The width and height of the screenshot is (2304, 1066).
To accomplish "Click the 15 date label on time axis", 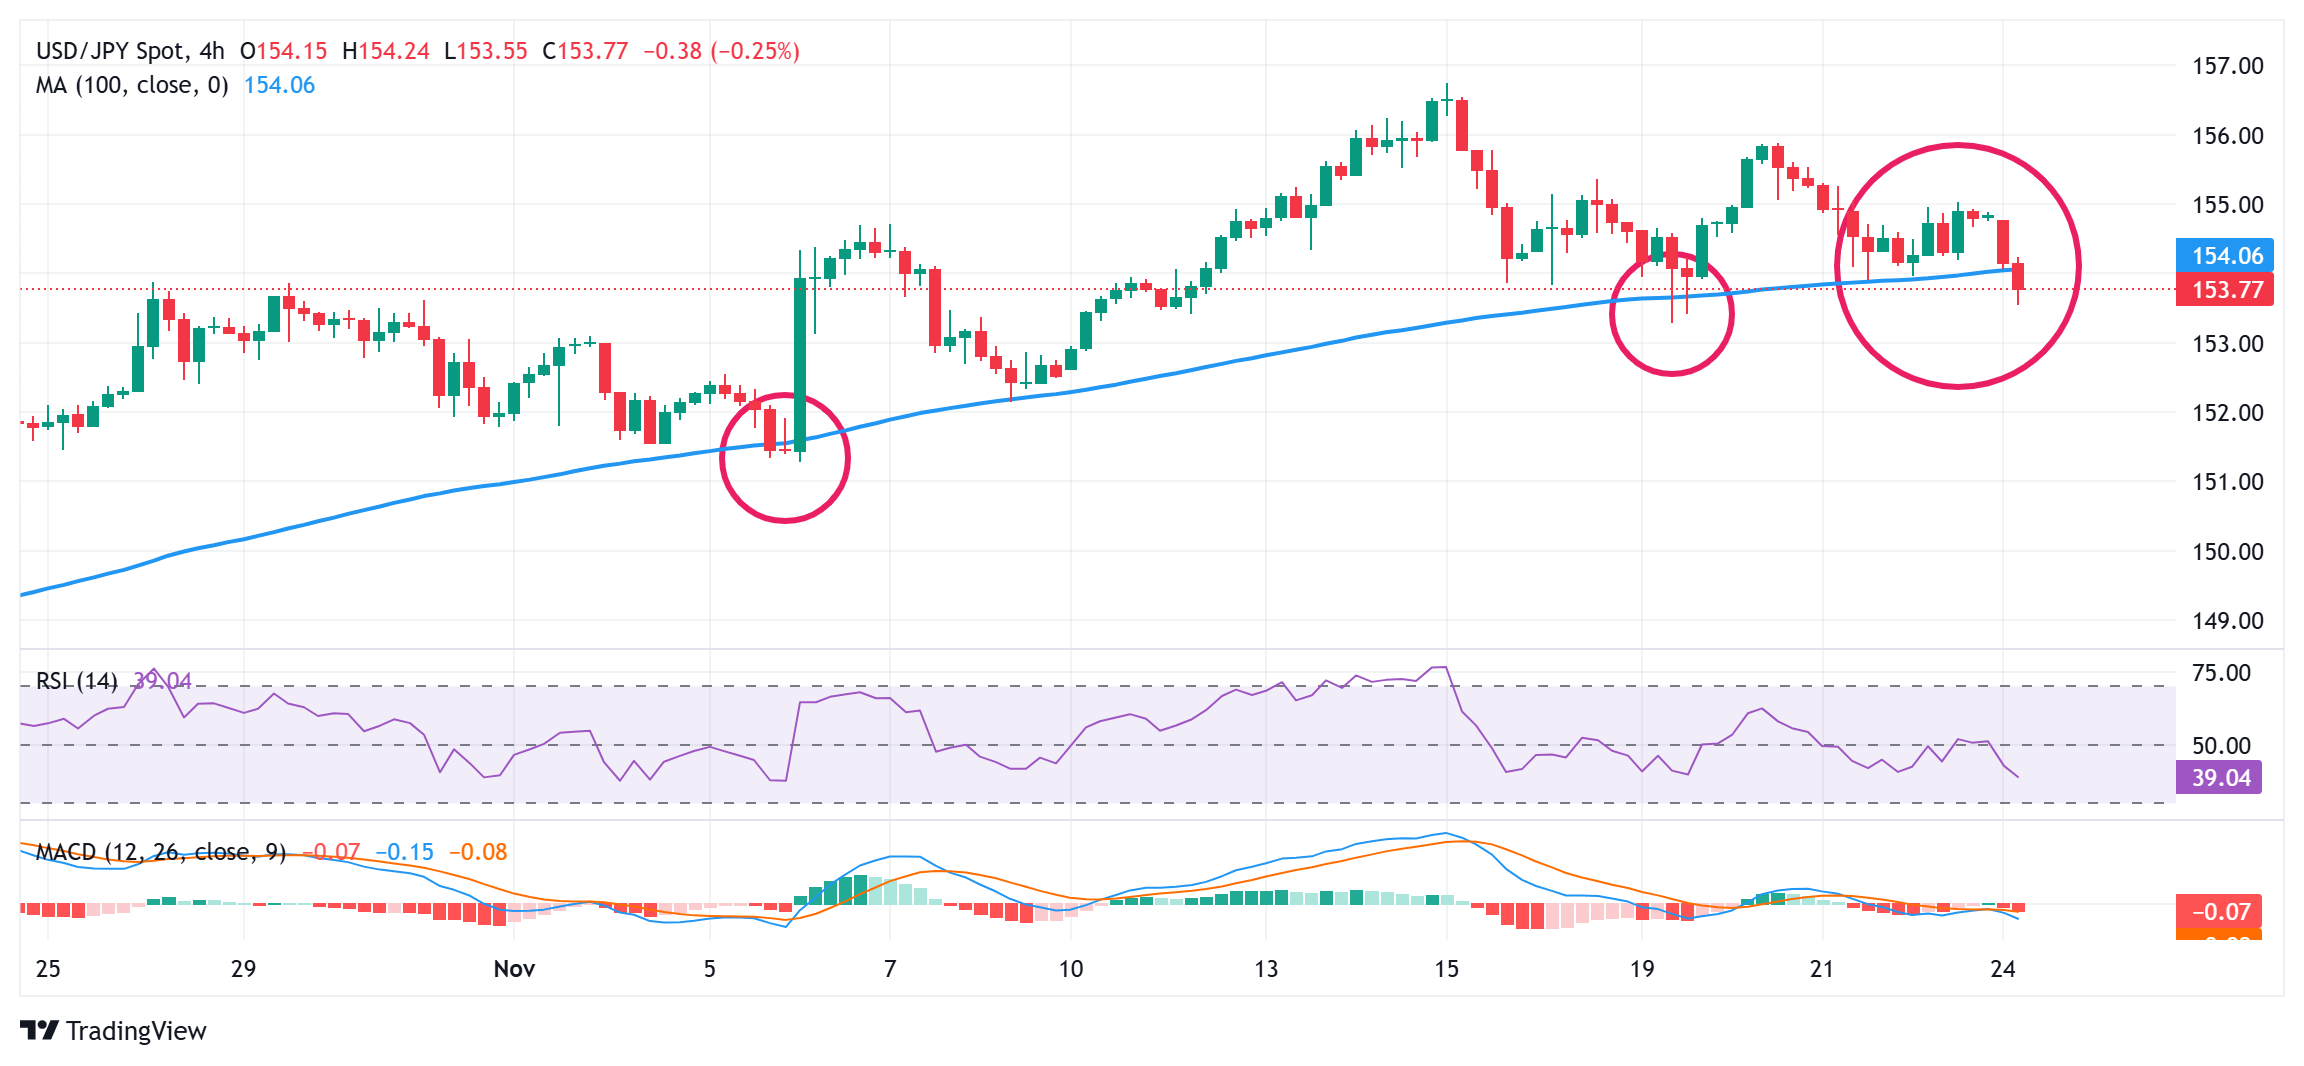I will coord(1446,969).
